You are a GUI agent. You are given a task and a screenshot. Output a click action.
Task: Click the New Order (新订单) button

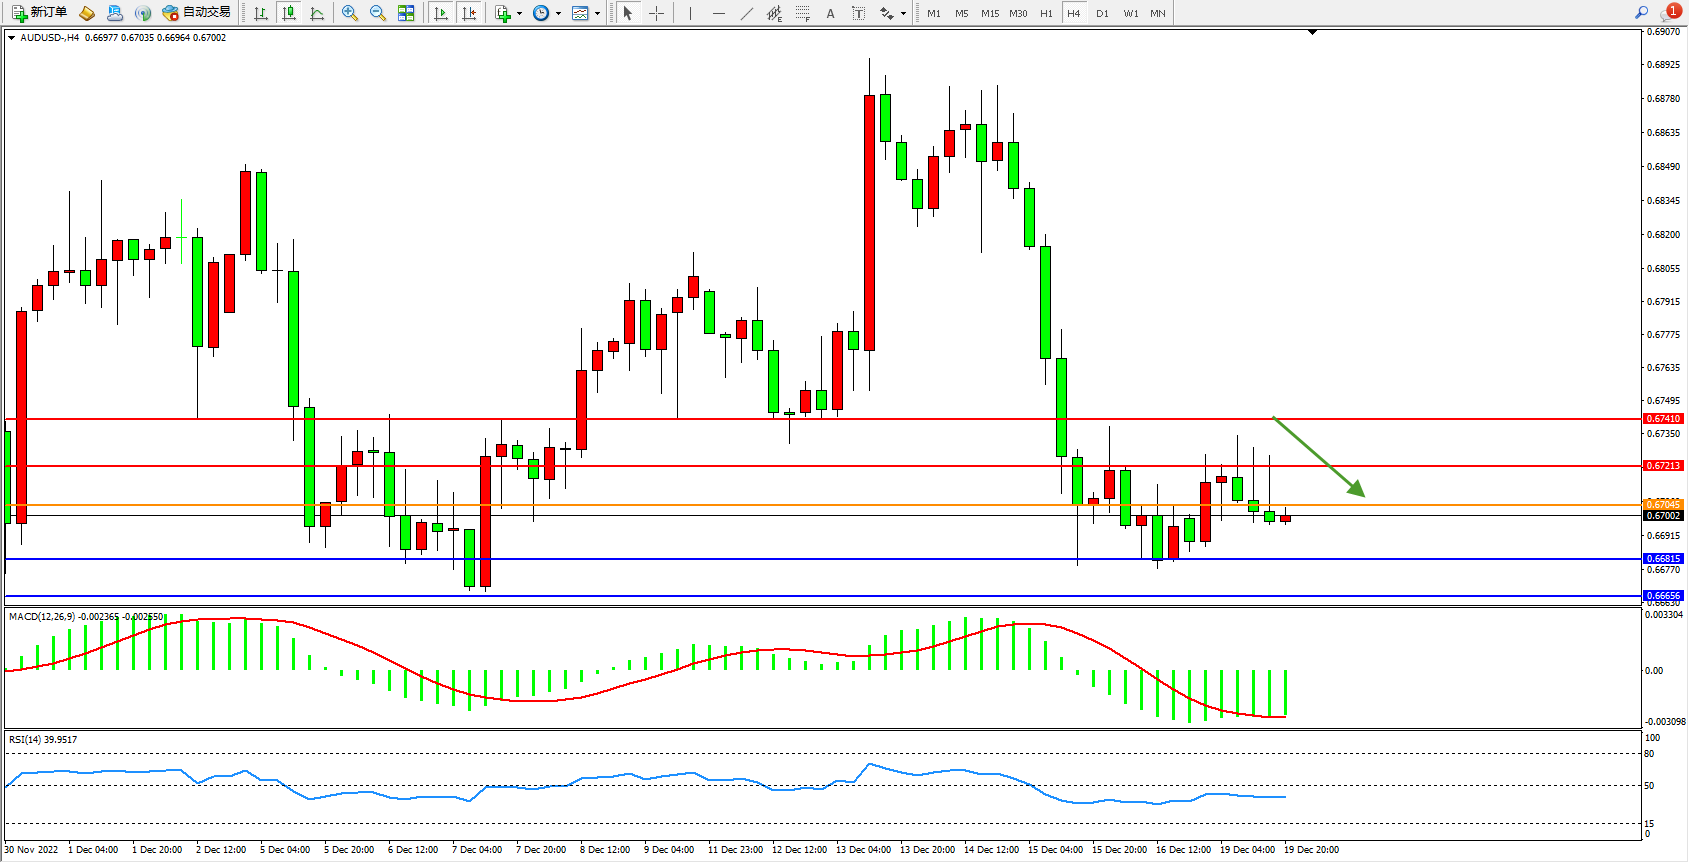coord(40,13)
